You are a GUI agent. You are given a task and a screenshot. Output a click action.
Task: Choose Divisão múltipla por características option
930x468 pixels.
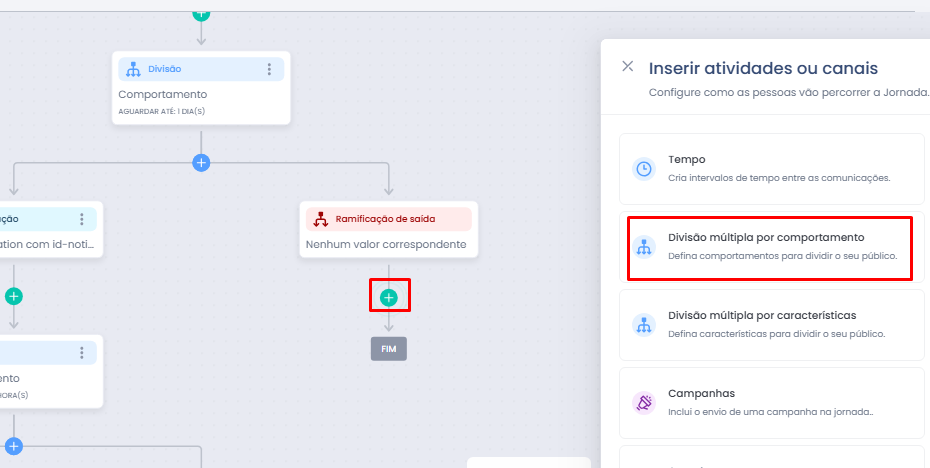point(772,324)
